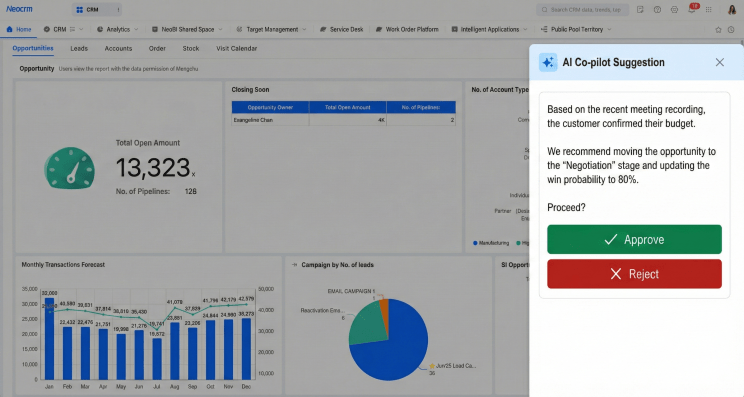Reject the AI Co-pilot suggestion
This screenshot has height=397, width=744.
634,274
